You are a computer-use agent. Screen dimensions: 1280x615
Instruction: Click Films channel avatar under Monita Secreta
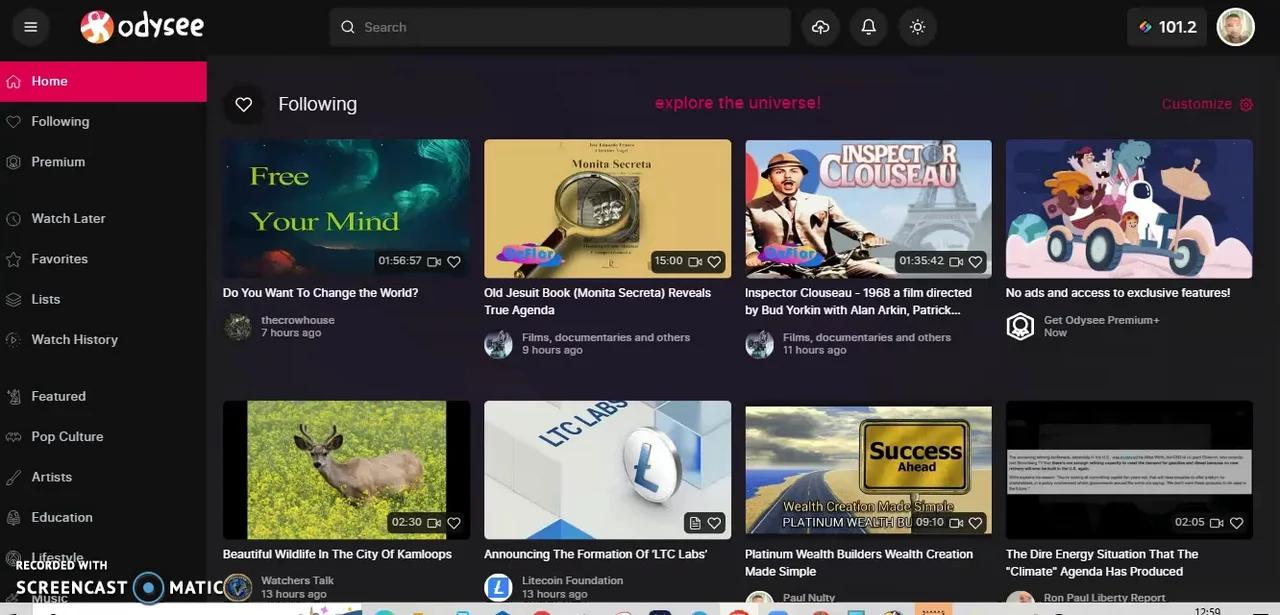498,344
